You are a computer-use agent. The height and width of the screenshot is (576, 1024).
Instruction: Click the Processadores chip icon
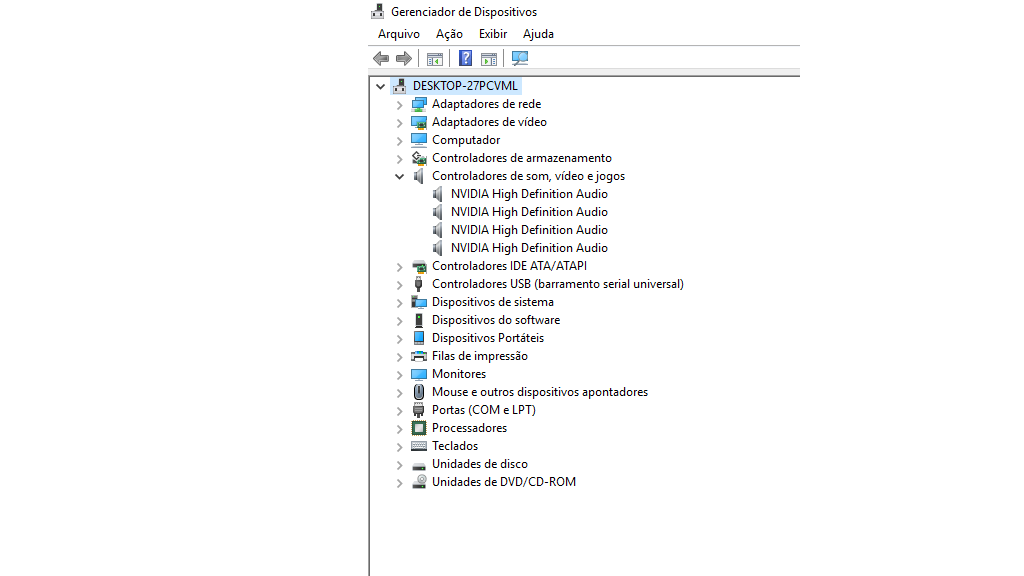click(x=419, y=428)
